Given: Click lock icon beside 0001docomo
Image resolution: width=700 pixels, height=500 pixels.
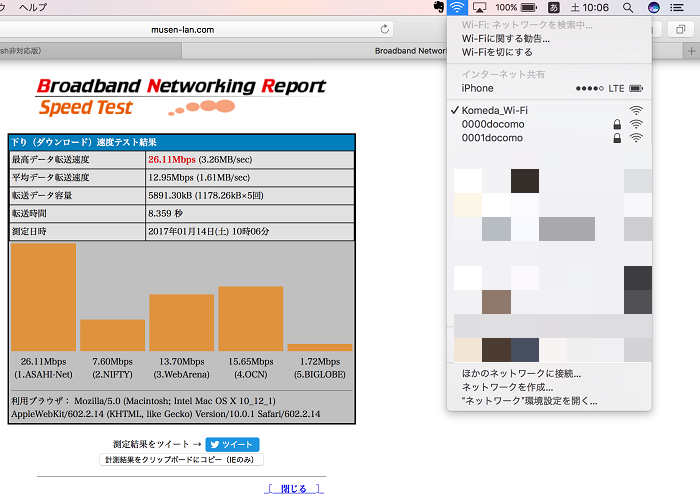Looking at the screenshot, I should coord(617,138).
